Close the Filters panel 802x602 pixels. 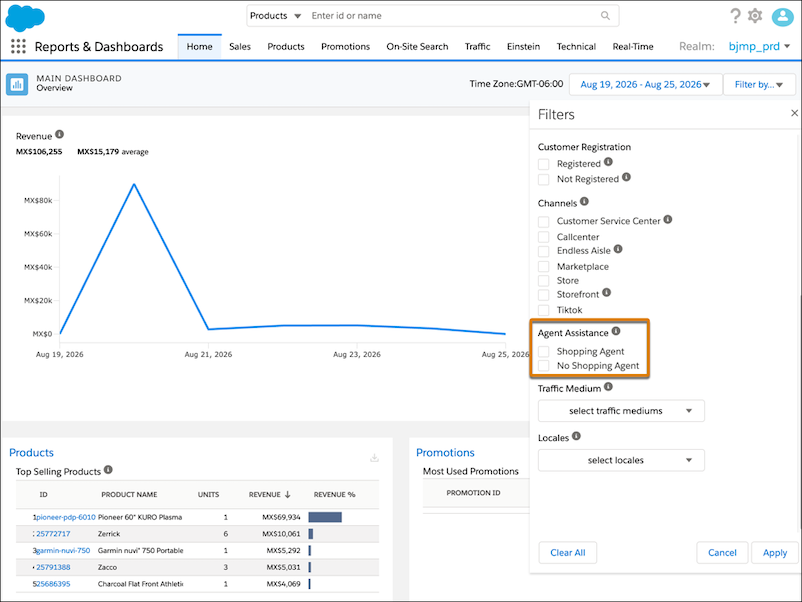coord(794,113)
